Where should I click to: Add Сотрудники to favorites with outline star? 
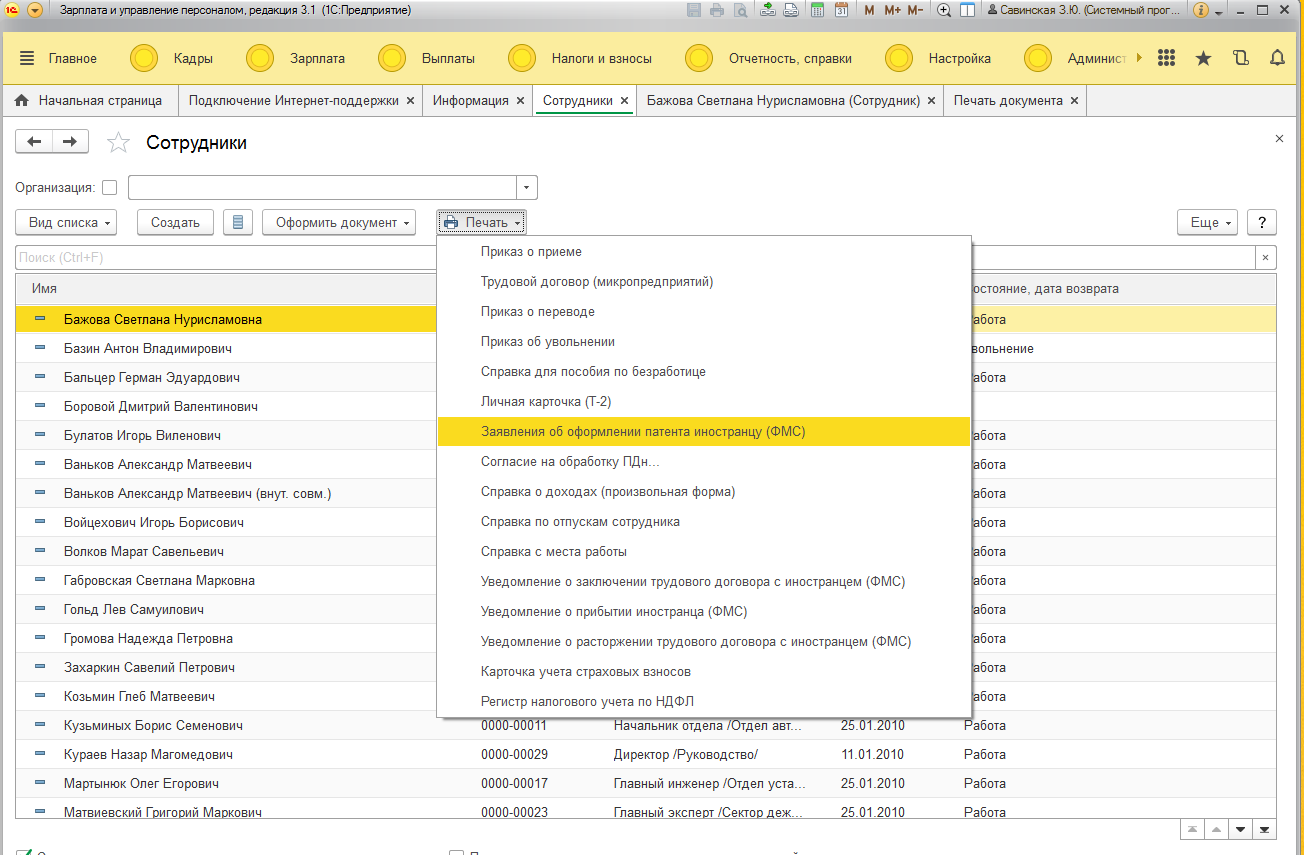click(x=119, y=143)
